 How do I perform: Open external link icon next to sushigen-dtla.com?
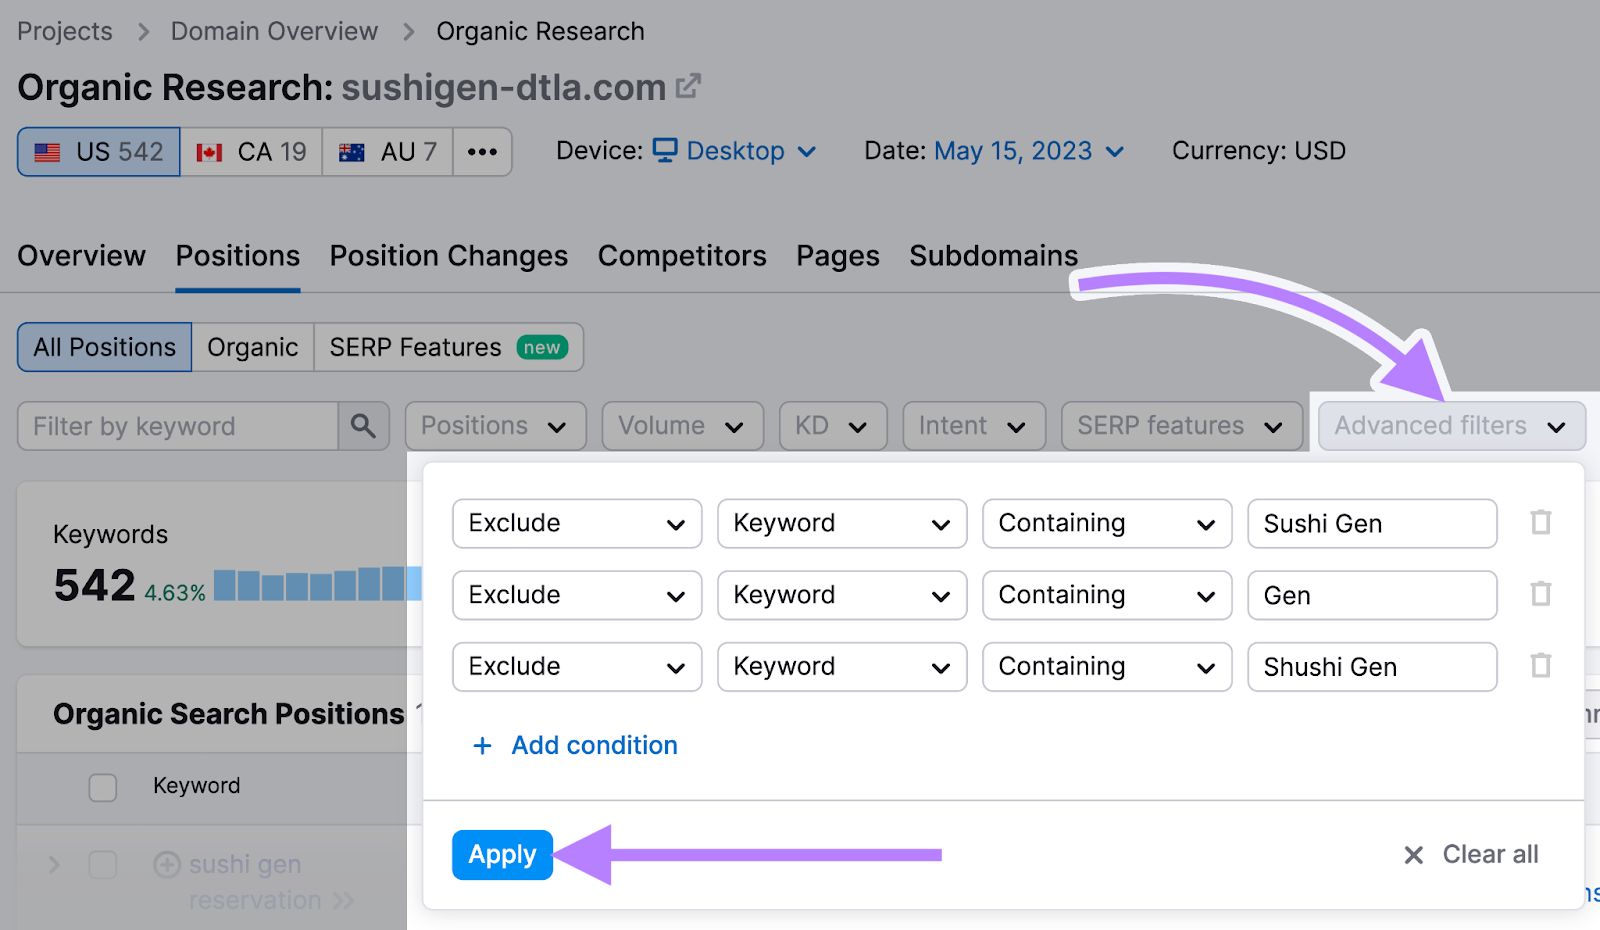(x=688, y=87)
